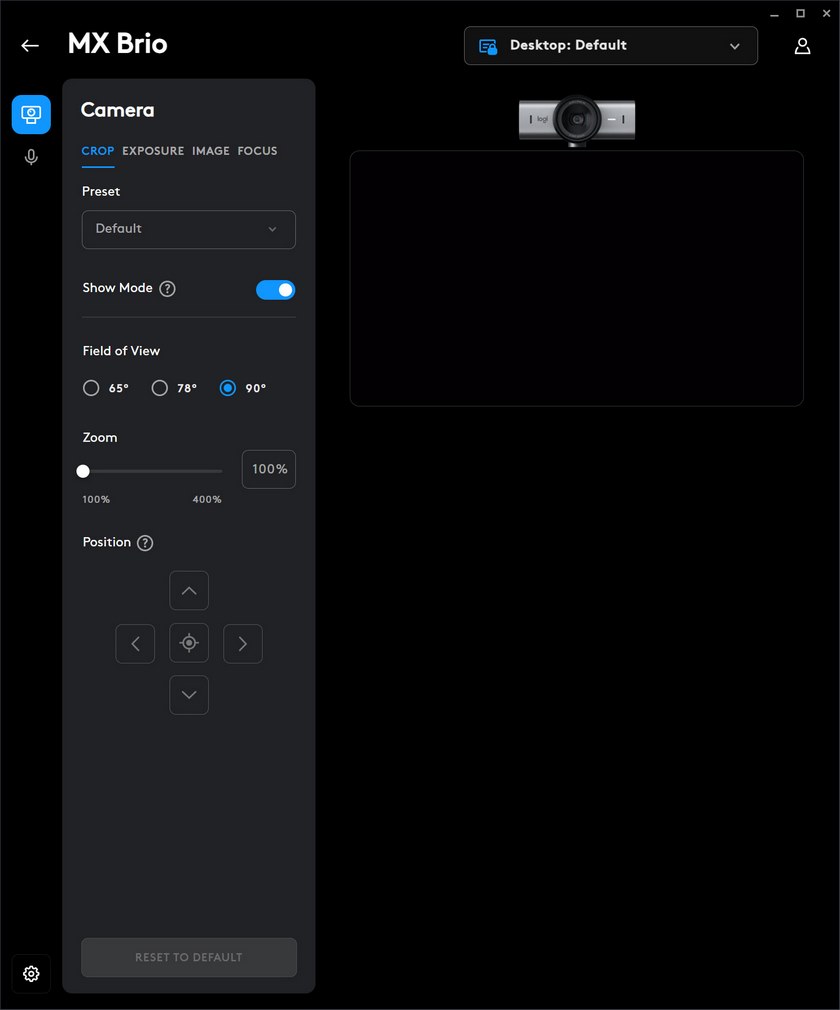Select 65° field of view

tap(91, 388)
